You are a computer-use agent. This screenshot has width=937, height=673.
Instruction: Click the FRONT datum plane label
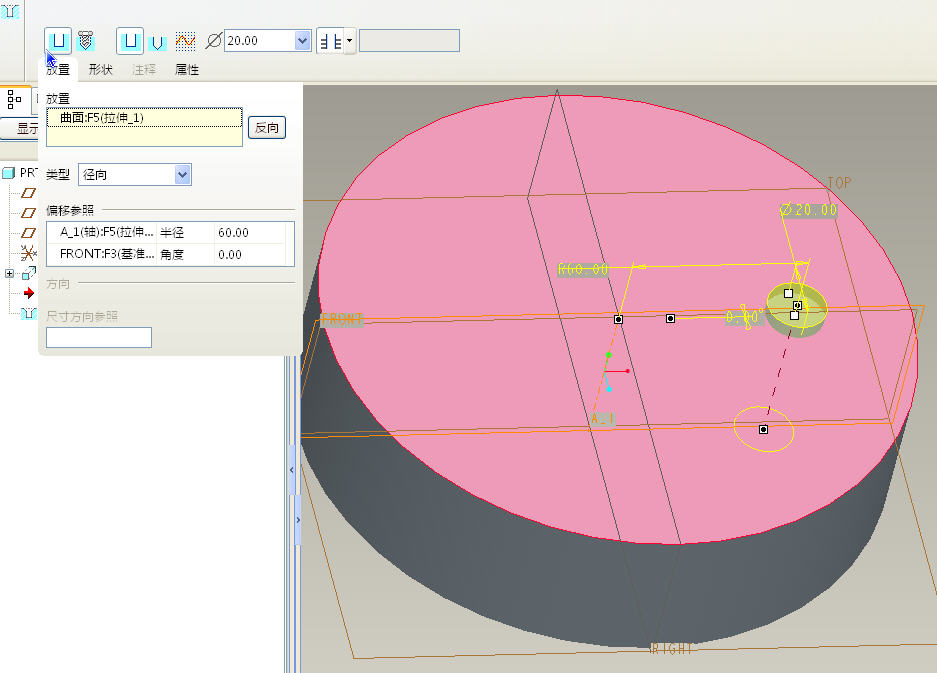click(342, 319)
